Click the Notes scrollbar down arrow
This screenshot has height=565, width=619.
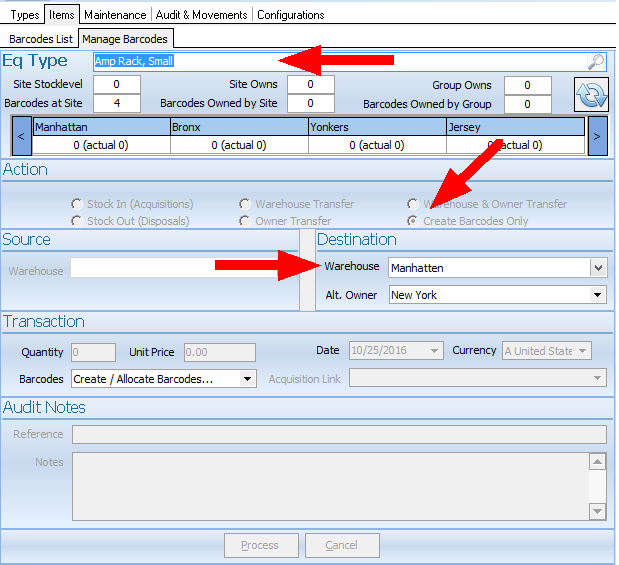pyautogui.click(x=598, y=512)
